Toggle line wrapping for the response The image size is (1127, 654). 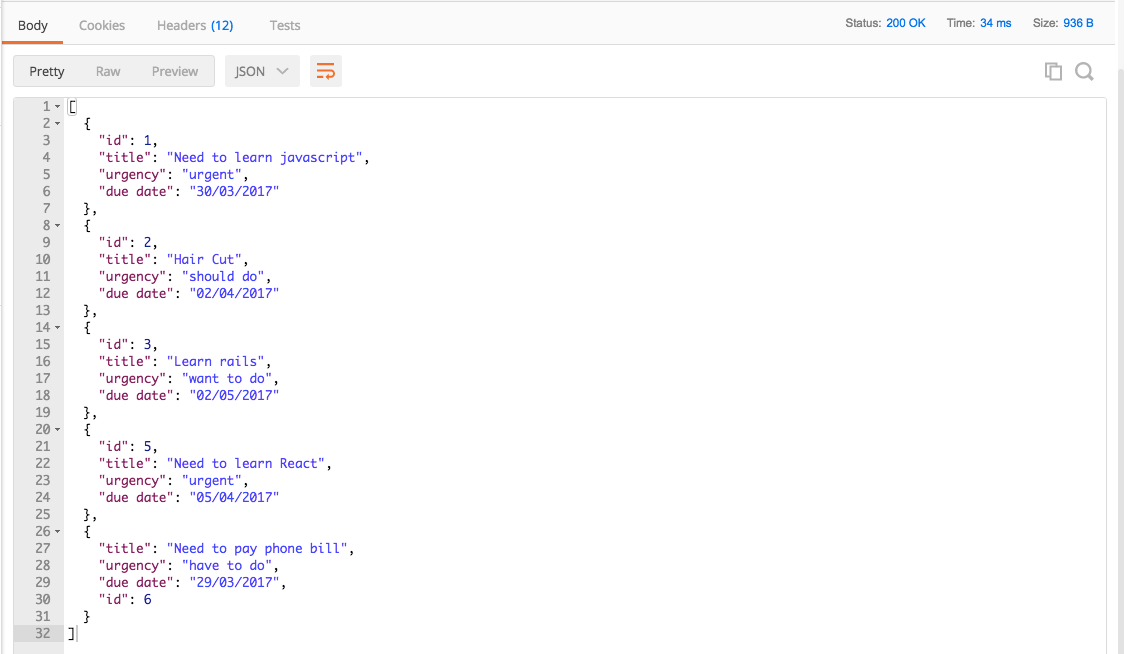pos(325,71)
